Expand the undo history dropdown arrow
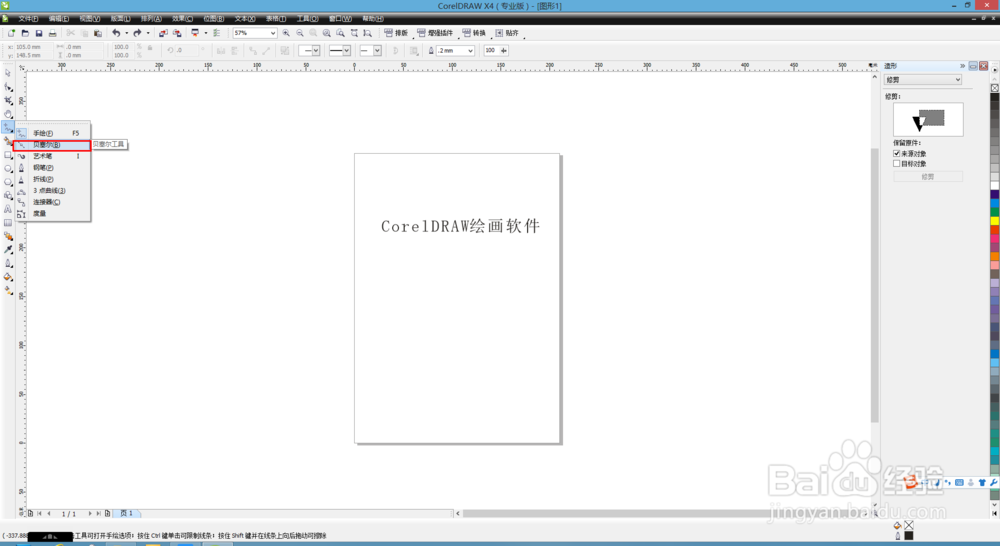Screen dimensions: 1000x546 click(126, 33)
